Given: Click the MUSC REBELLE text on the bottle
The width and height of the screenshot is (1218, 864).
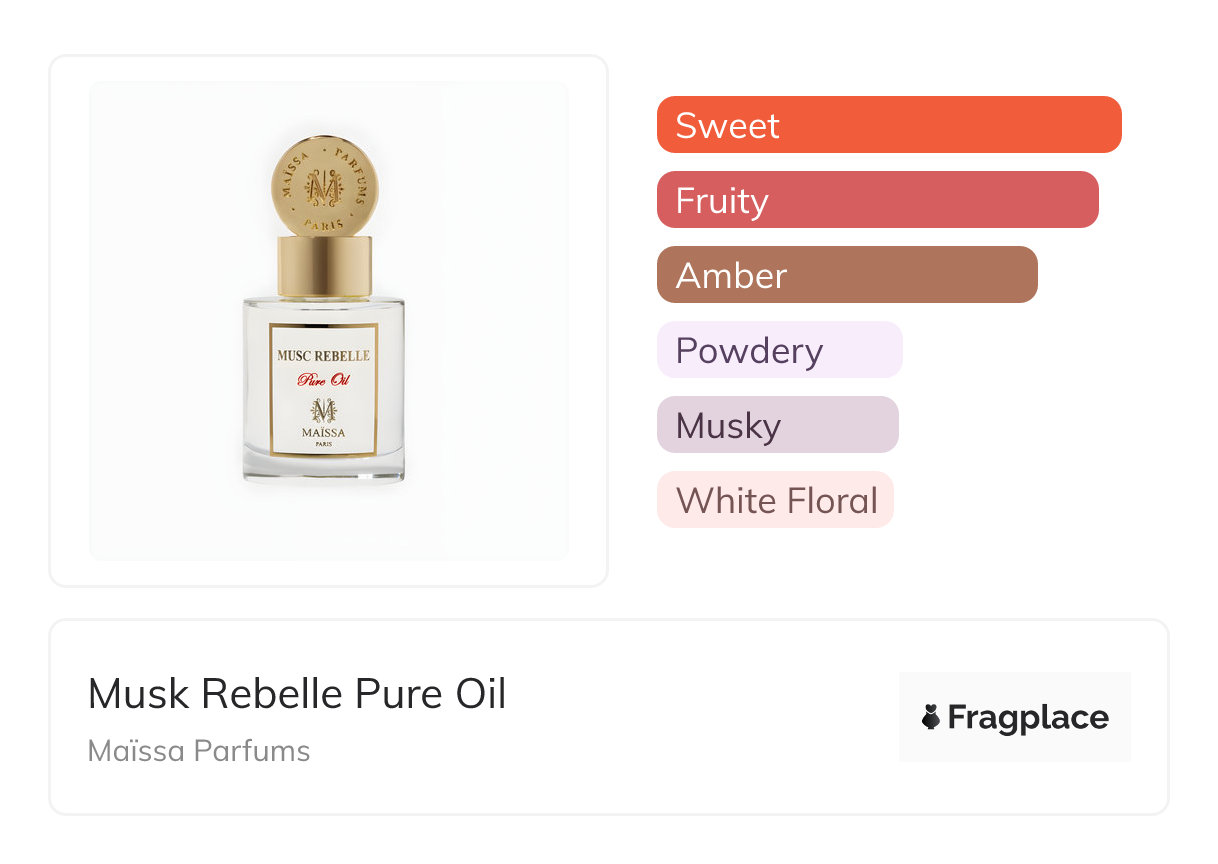Looking at the screenshot, I should coord(323,355).
